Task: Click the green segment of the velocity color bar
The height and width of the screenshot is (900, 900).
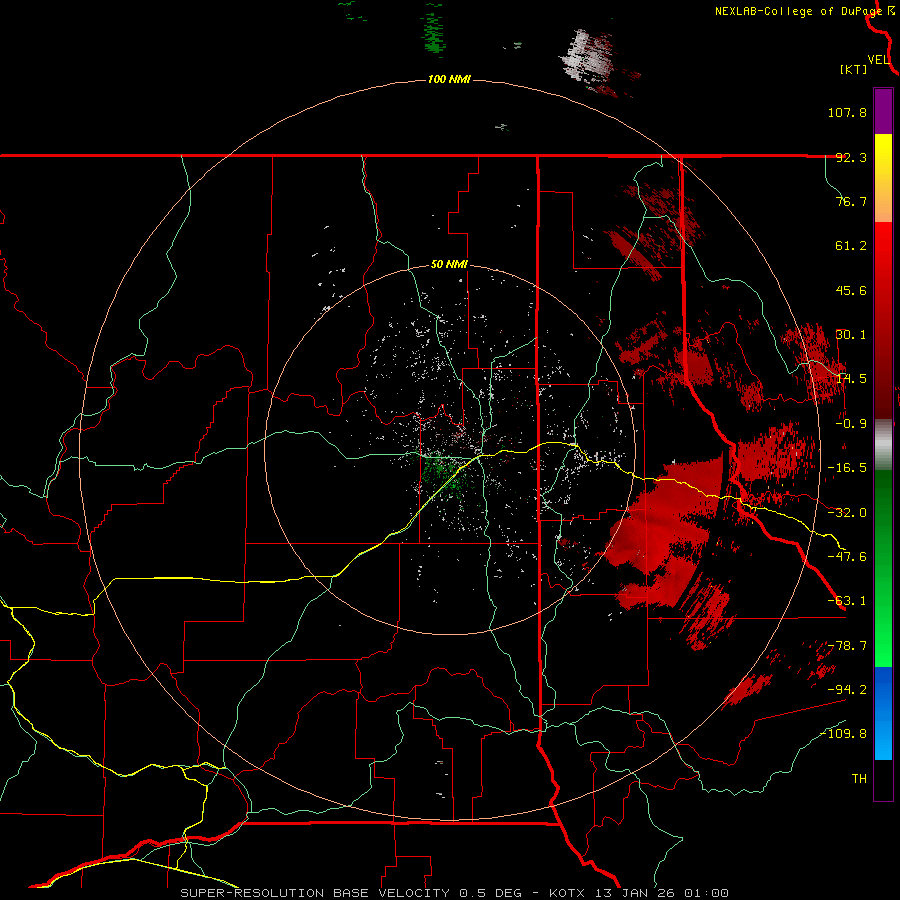Action: [x=883, y=568]
